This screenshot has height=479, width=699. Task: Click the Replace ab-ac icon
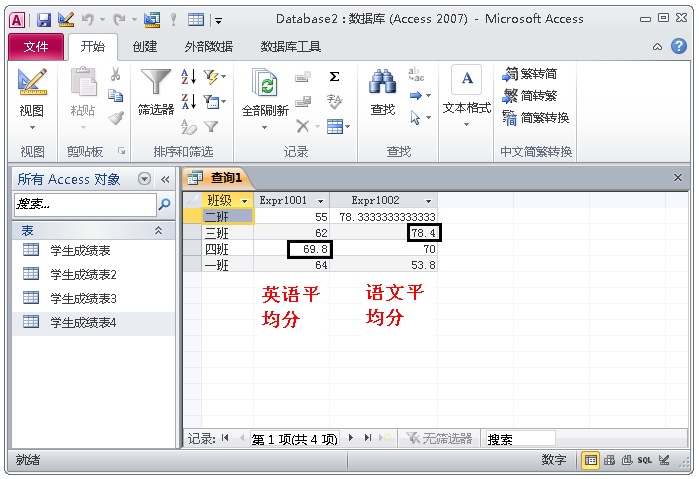coord(416,74)
